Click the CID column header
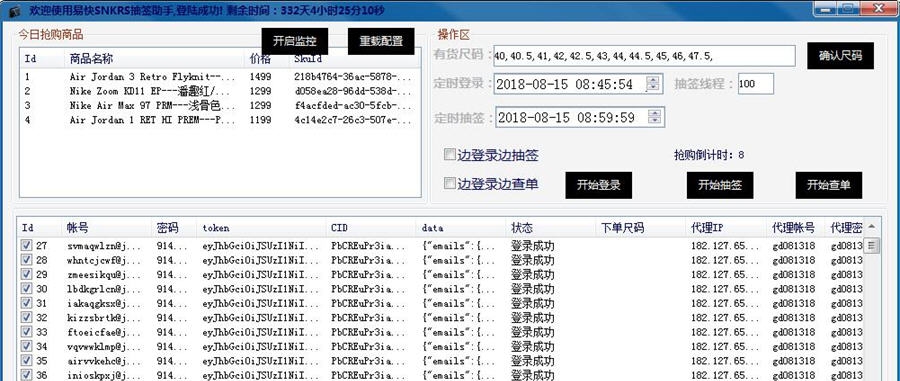The image size is (900, 381). click(x=371, y=228)
